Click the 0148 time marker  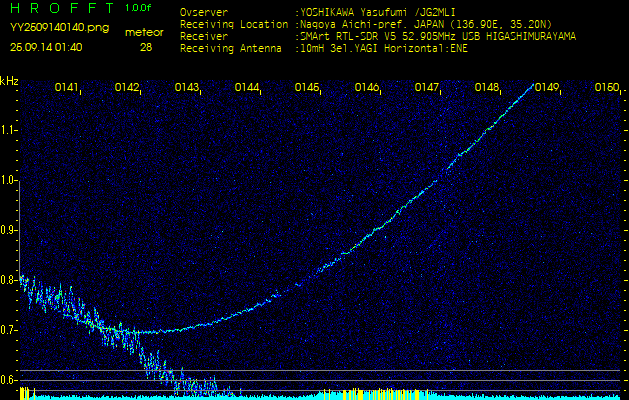pyautogui.click(x=487, y=87)
